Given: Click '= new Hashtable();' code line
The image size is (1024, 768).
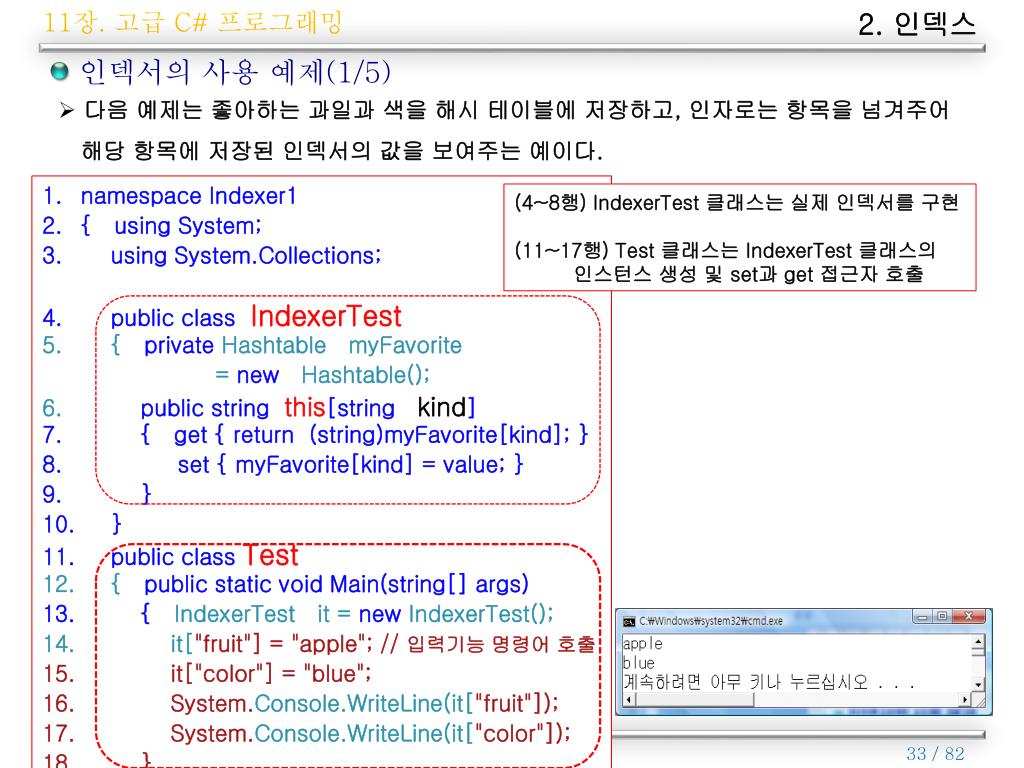Looking at the screenshot, I should point(323,375).
